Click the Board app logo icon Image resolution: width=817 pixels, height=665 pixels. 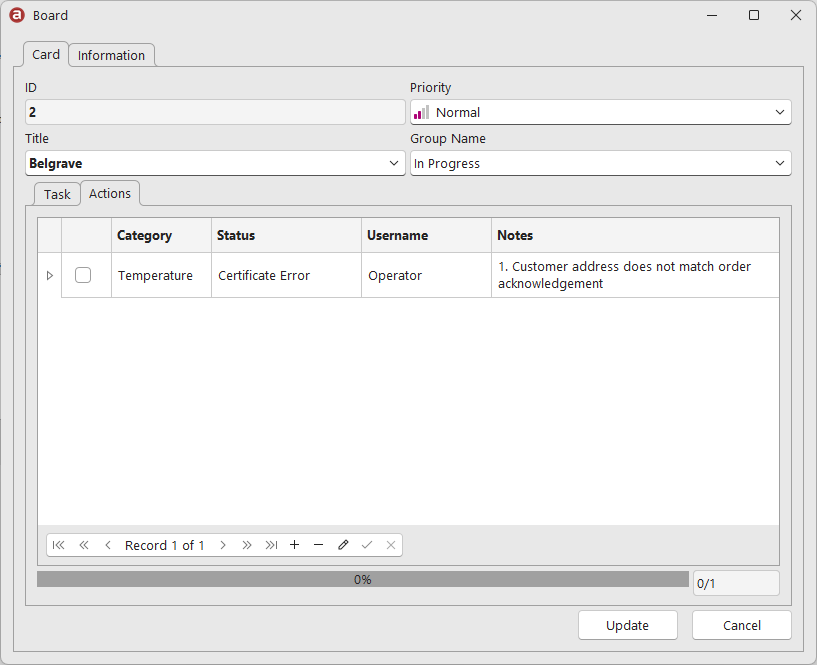17,15
